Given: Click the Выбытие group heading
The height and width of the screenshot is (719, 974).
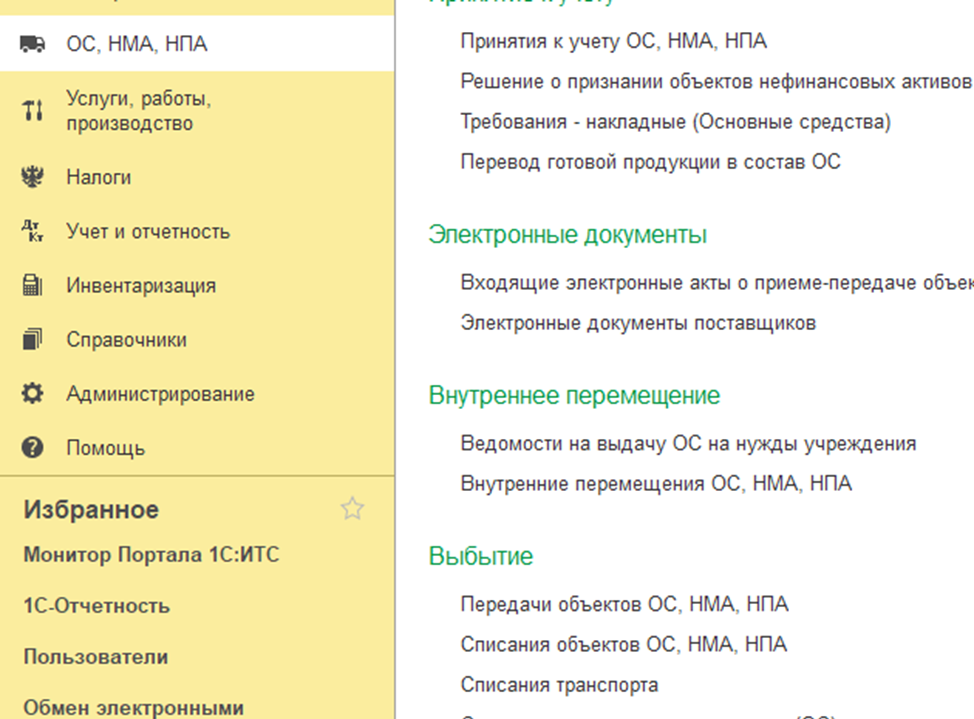Looking at the screenshot, I should pyautogui.click(x=481, y=556).
